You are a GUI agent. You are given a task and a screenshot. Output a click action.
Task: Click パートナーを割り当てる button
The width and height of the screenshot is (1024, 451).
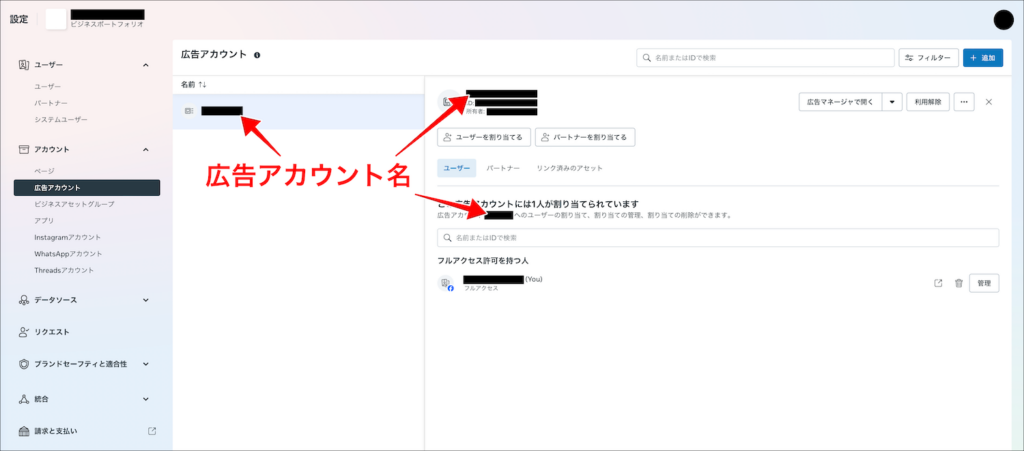(x=585, y=137)
